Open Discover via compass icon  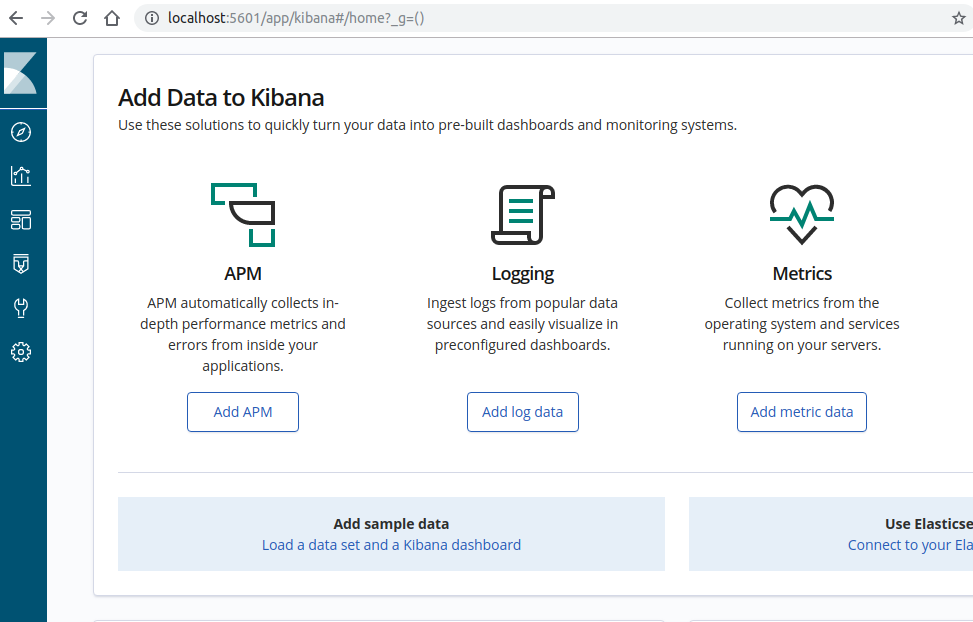coord(20,132)
